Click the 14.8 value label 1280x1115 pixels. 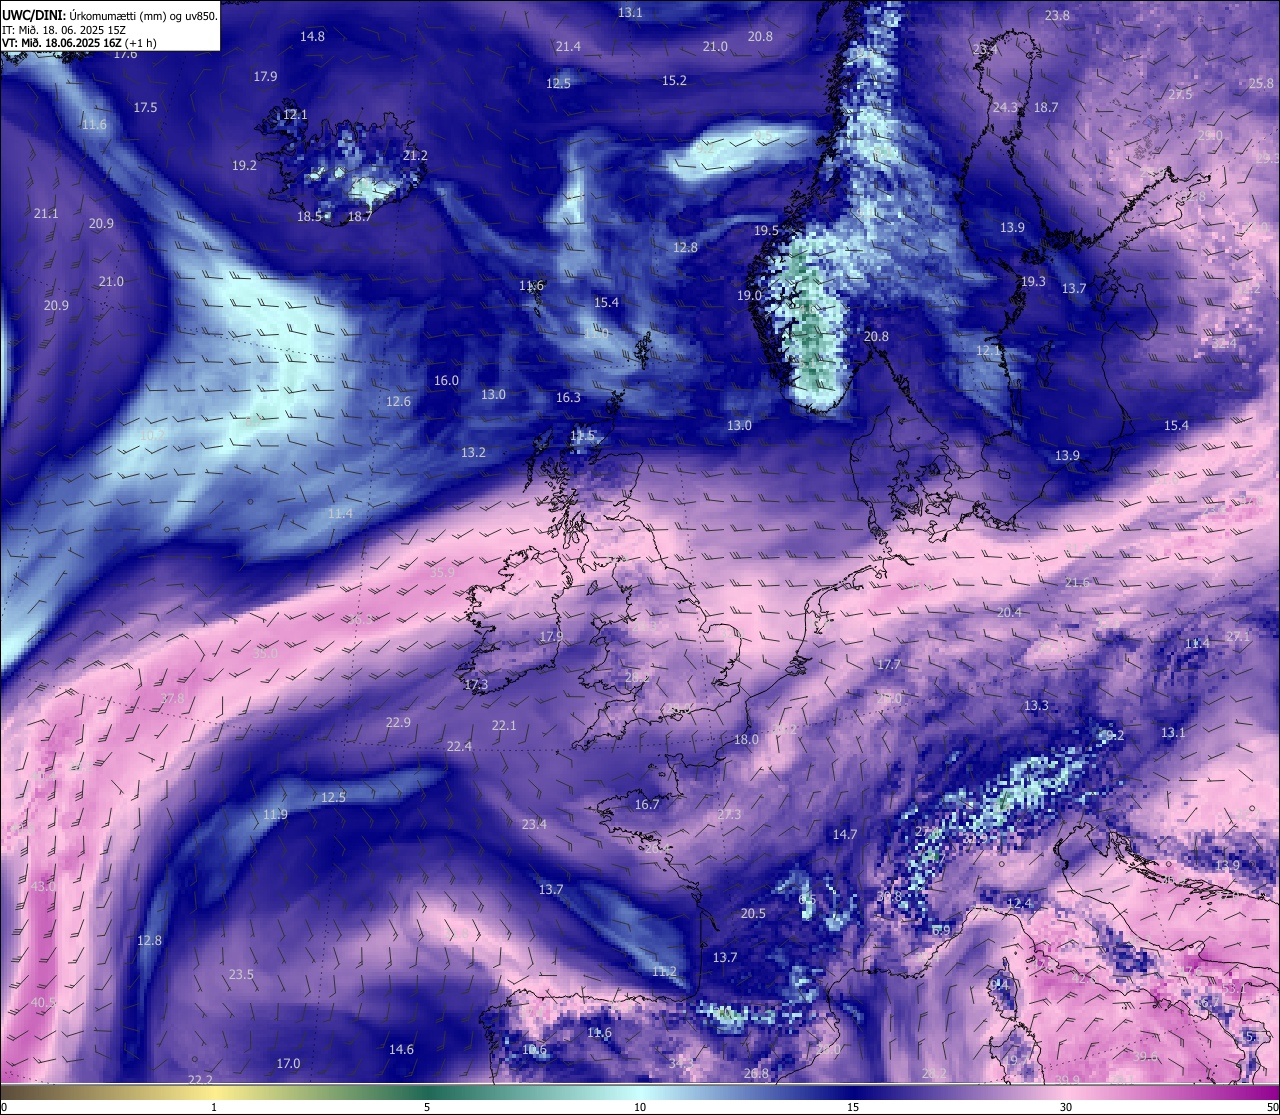tap(312, 37)
